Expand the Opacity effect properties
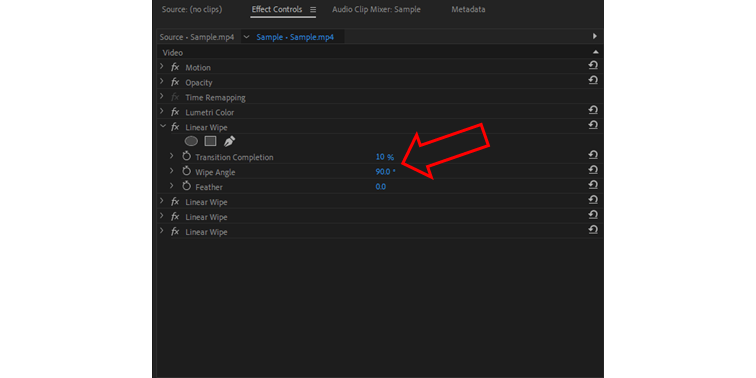Image resolution: width=756 pixels, height=378 pixels. tap(162, 81)
